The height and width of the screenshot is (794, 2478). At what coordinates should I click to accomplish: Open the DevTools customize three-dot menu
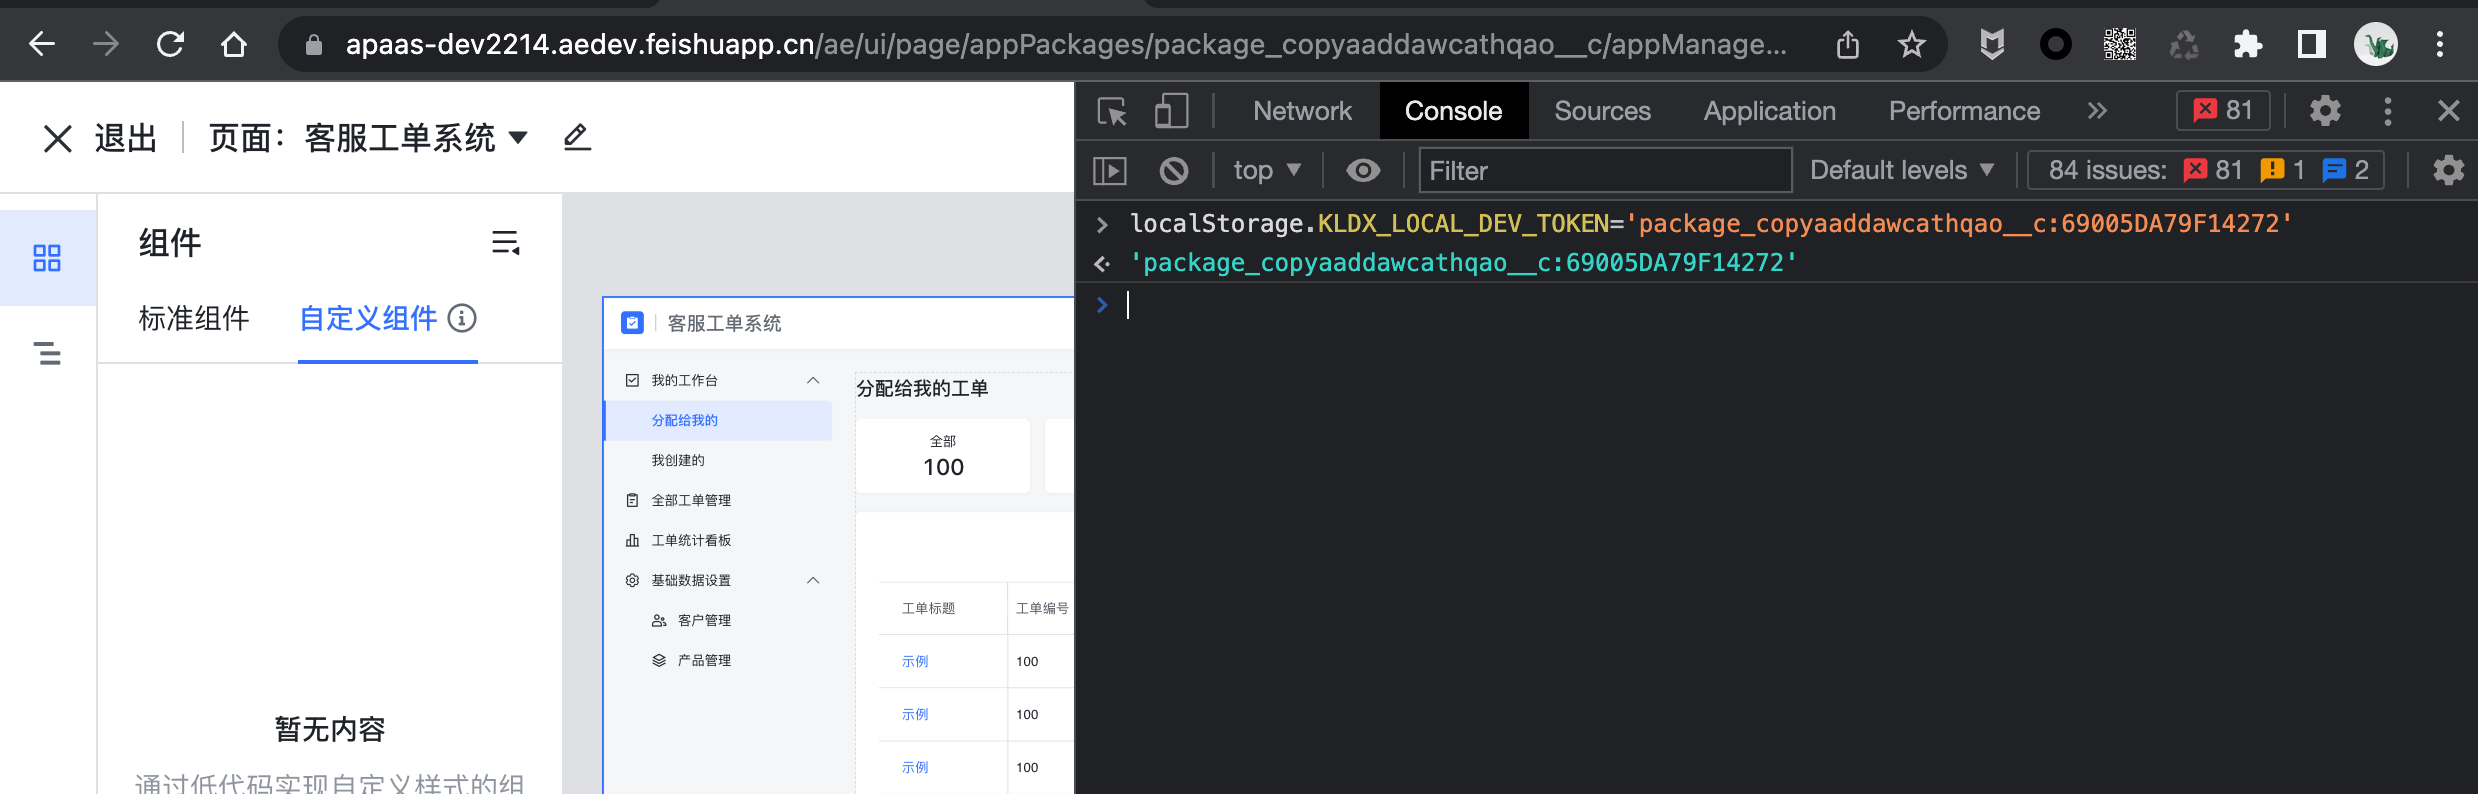click(2388, 111)
